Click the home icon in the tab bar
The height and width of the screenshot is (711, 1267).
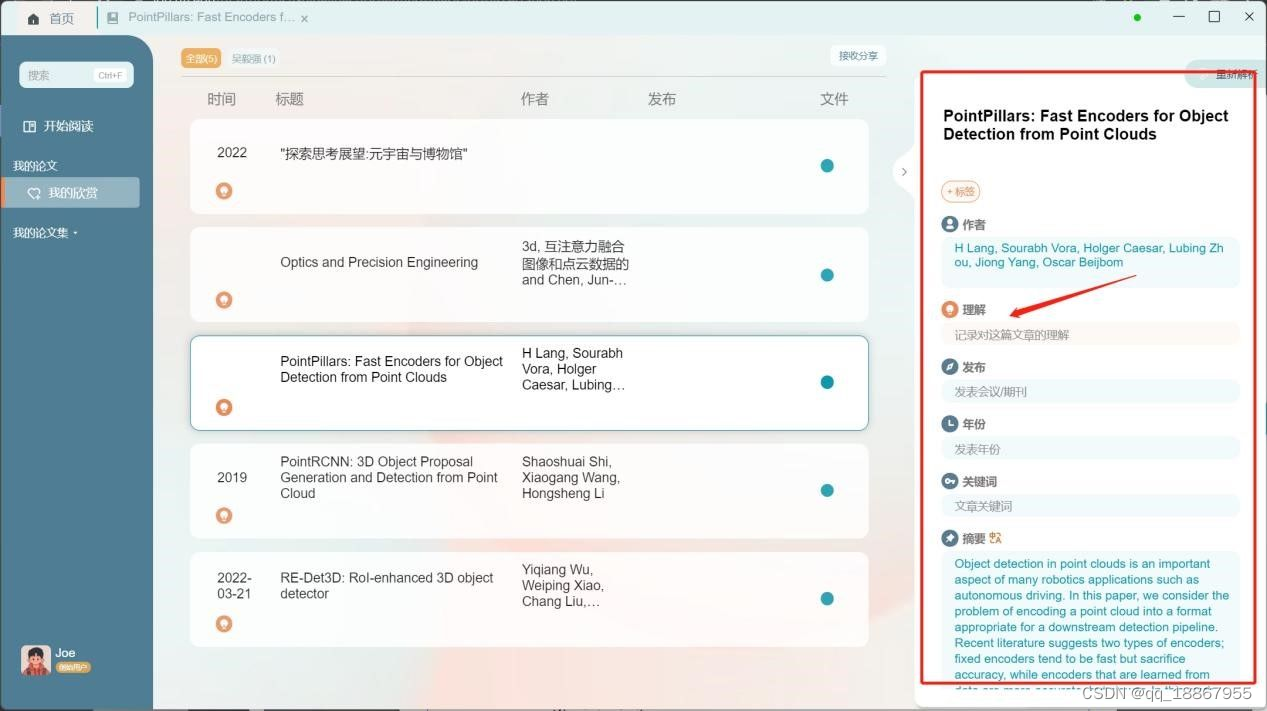(x=33, y=18)
